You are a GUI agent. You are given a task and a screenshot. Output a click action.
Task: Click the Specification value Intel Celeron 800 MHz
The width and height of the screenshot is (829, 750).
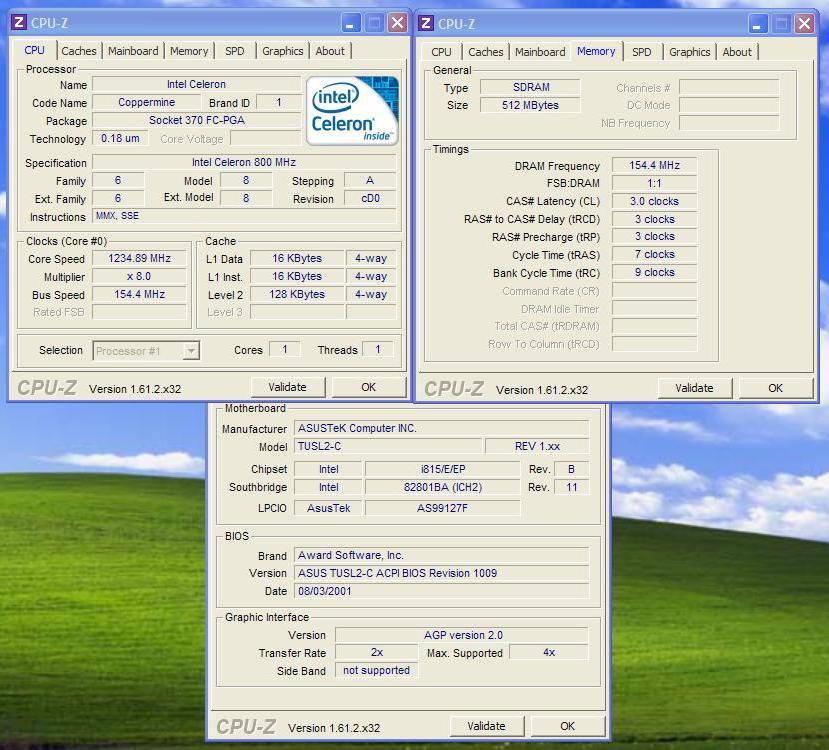(244, 162)
